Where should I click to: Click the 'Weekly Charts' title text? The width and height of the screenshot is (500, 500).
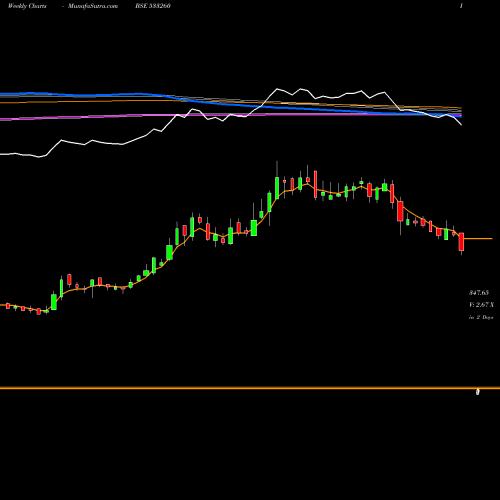point(27,6)
